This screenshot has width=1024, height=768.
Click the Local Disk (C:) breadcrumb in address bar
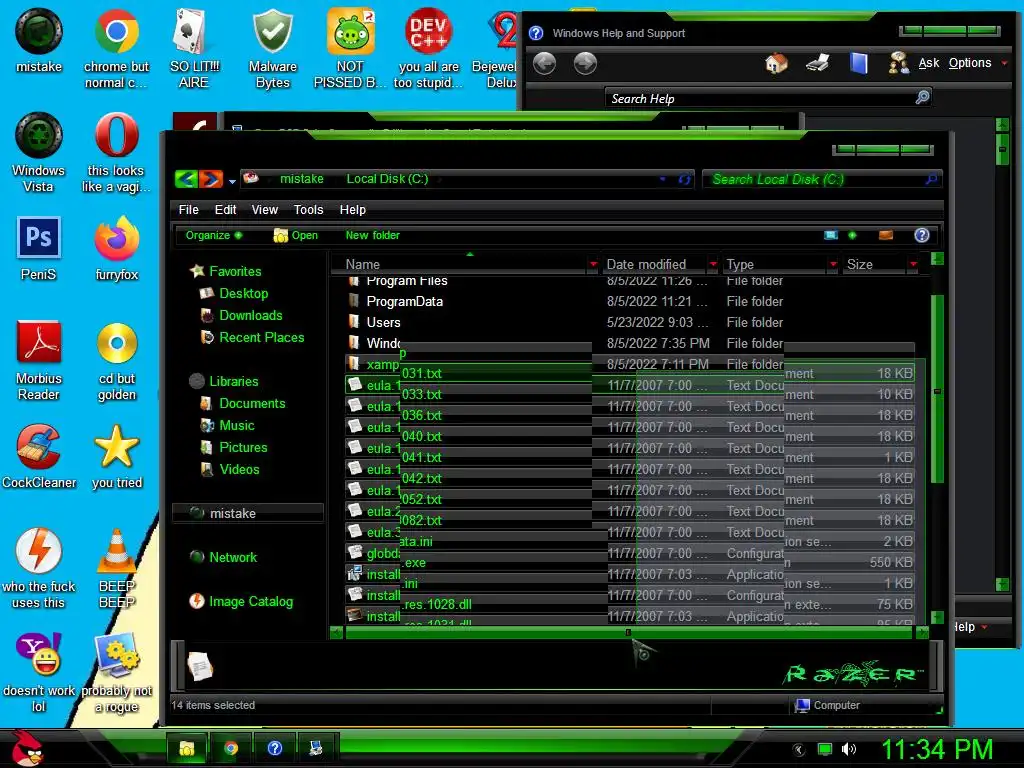click(387, 179)
